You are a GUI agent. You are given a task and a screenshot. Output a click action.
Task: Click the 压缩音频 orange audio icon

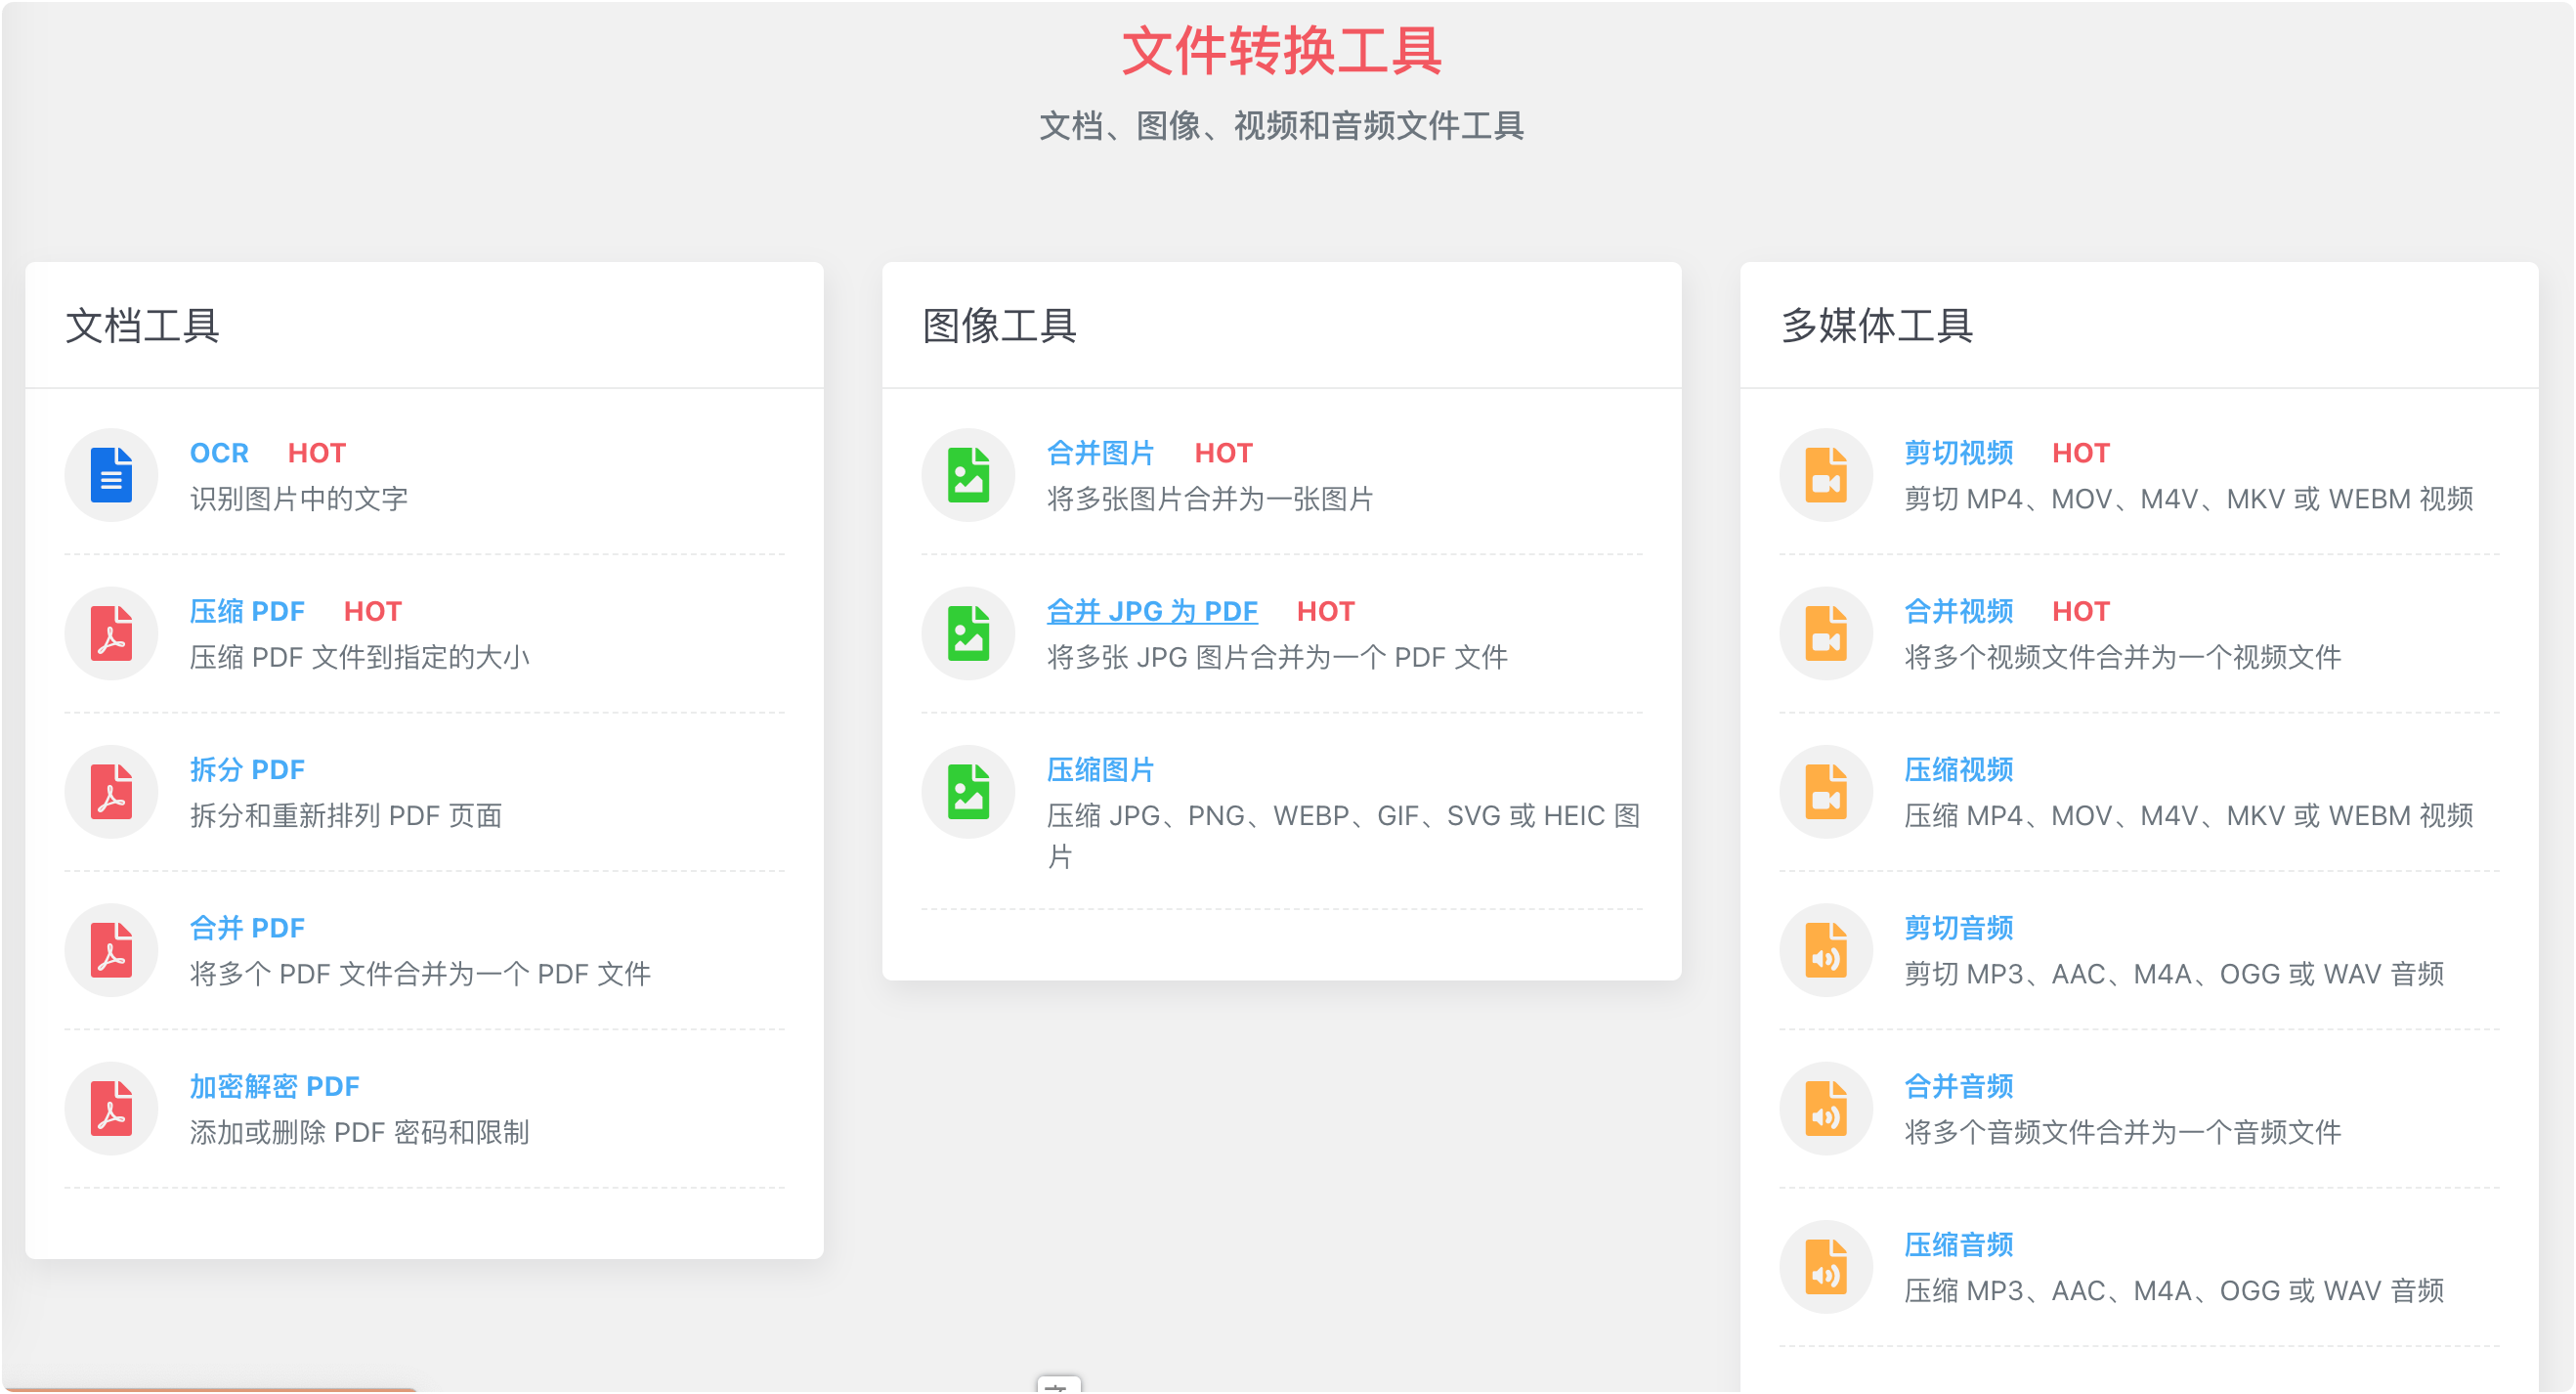point(1826,1268)
